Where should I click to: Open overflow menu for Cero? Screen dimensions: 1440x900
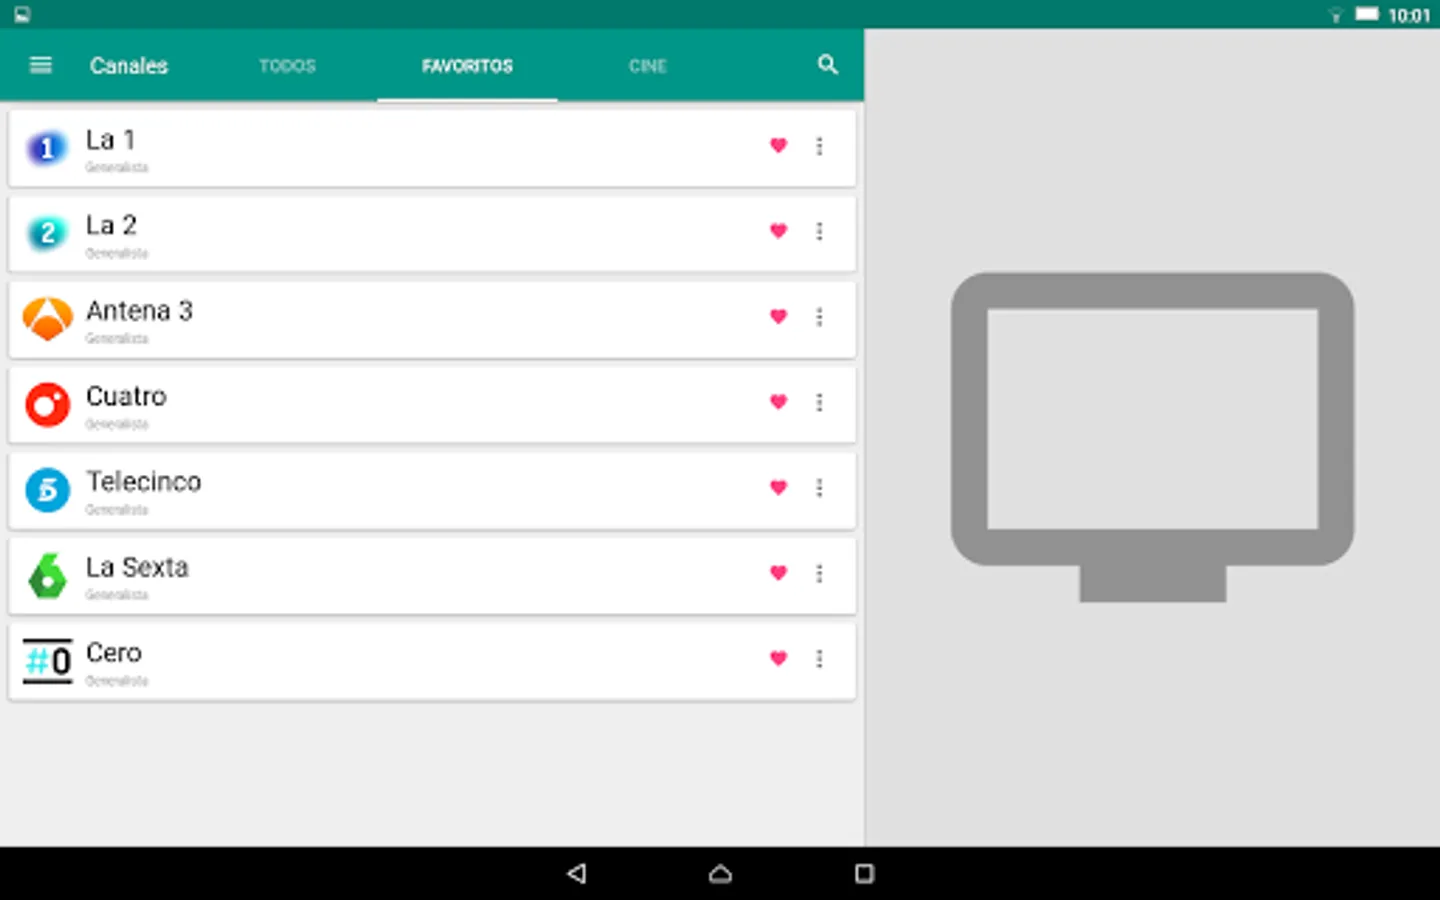click(819, 659)
